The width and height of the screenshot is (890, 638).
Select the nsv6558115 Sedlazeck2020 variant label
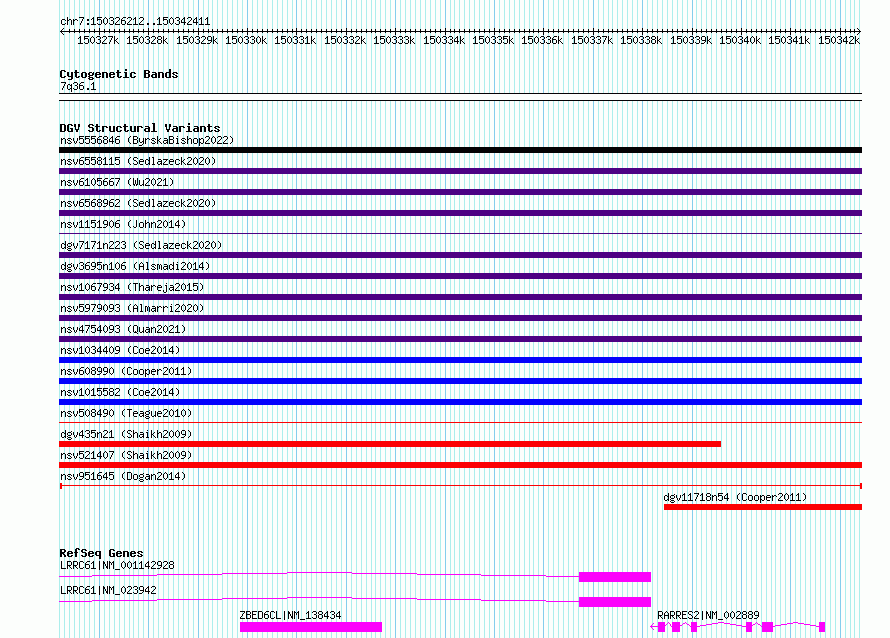point(138,161)
